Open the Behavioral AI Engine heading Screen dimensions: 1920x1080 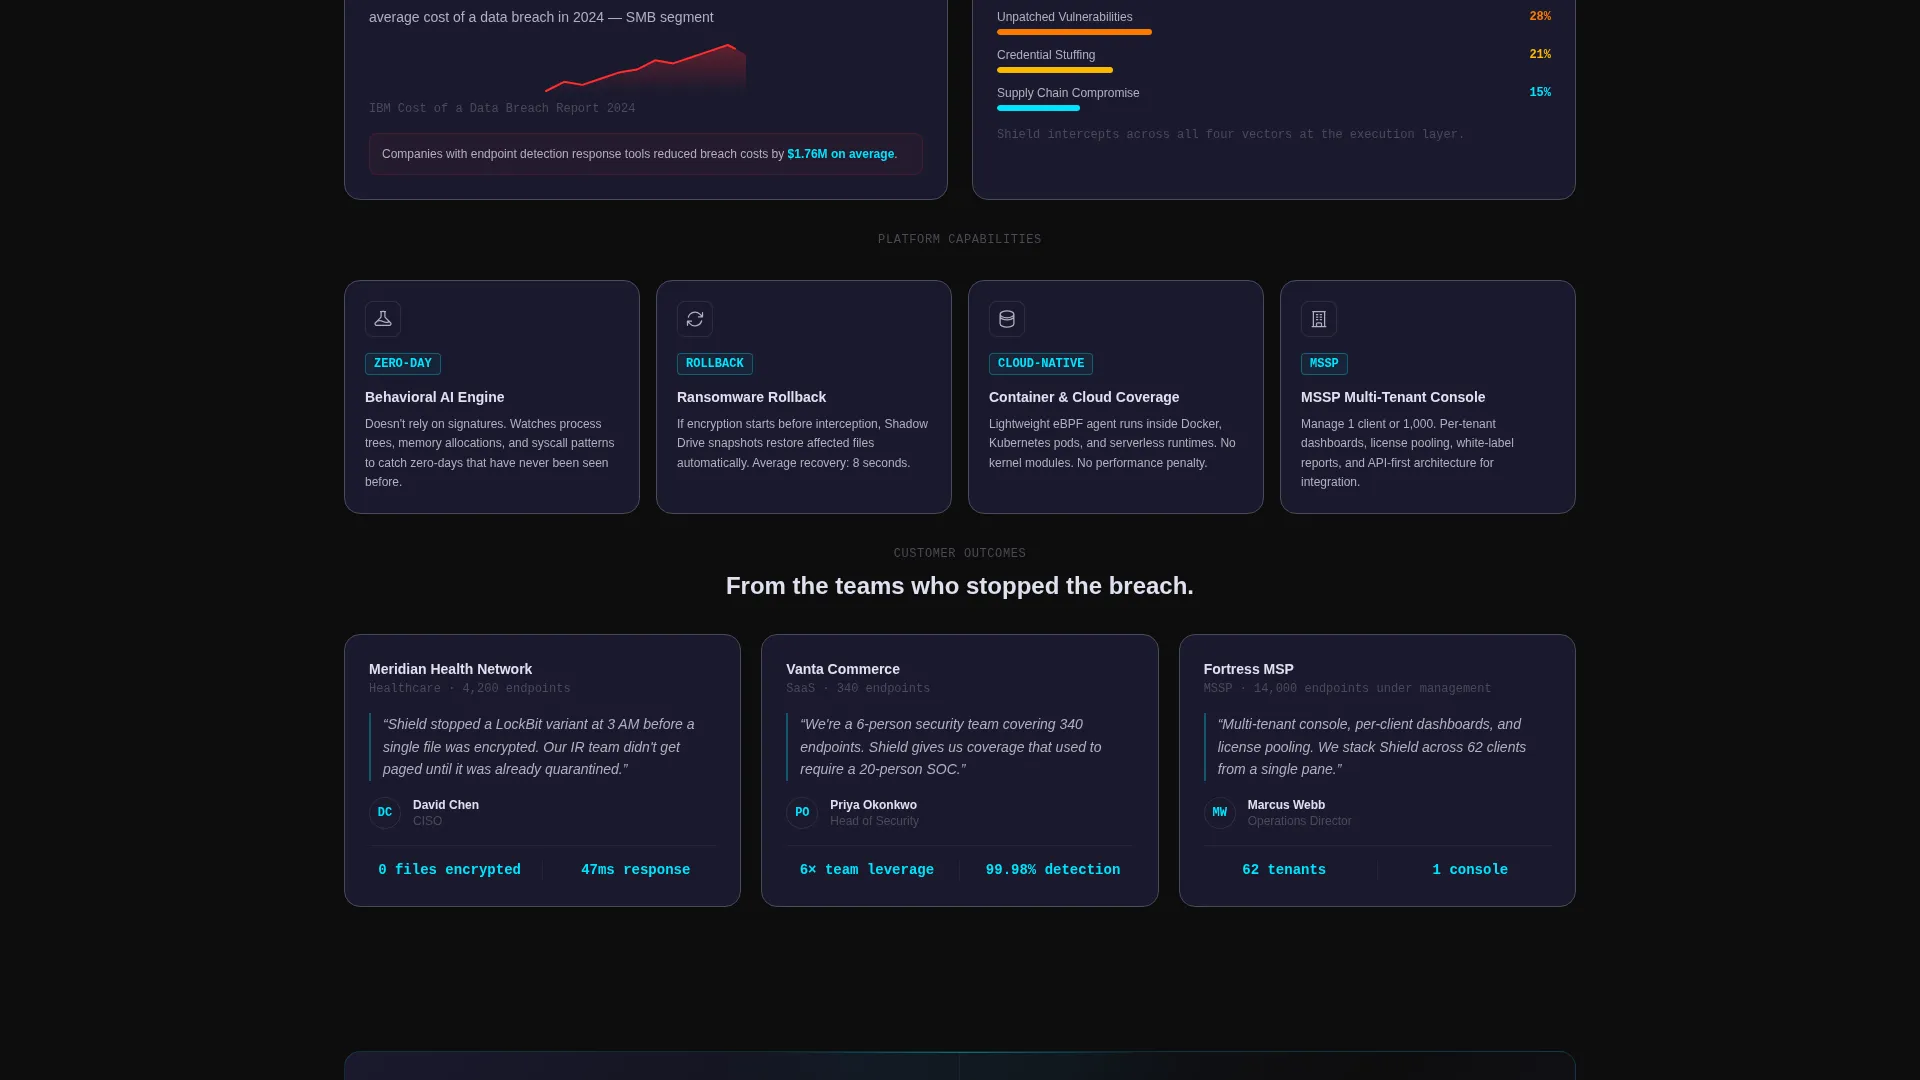click(434, 397)
